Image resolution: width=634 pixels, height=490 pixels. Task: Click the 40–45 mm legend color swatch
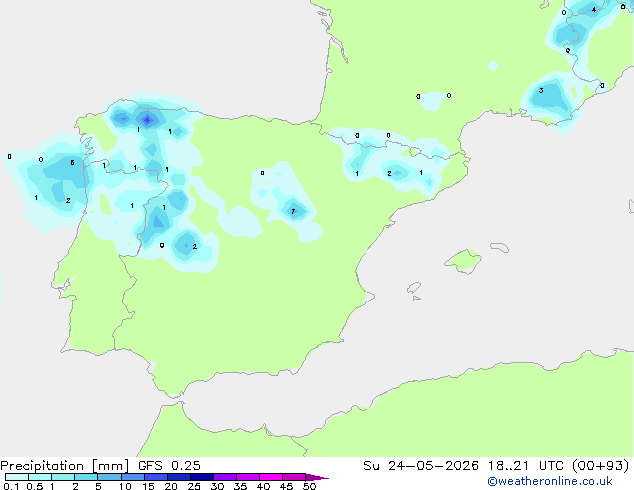point(271,477)
